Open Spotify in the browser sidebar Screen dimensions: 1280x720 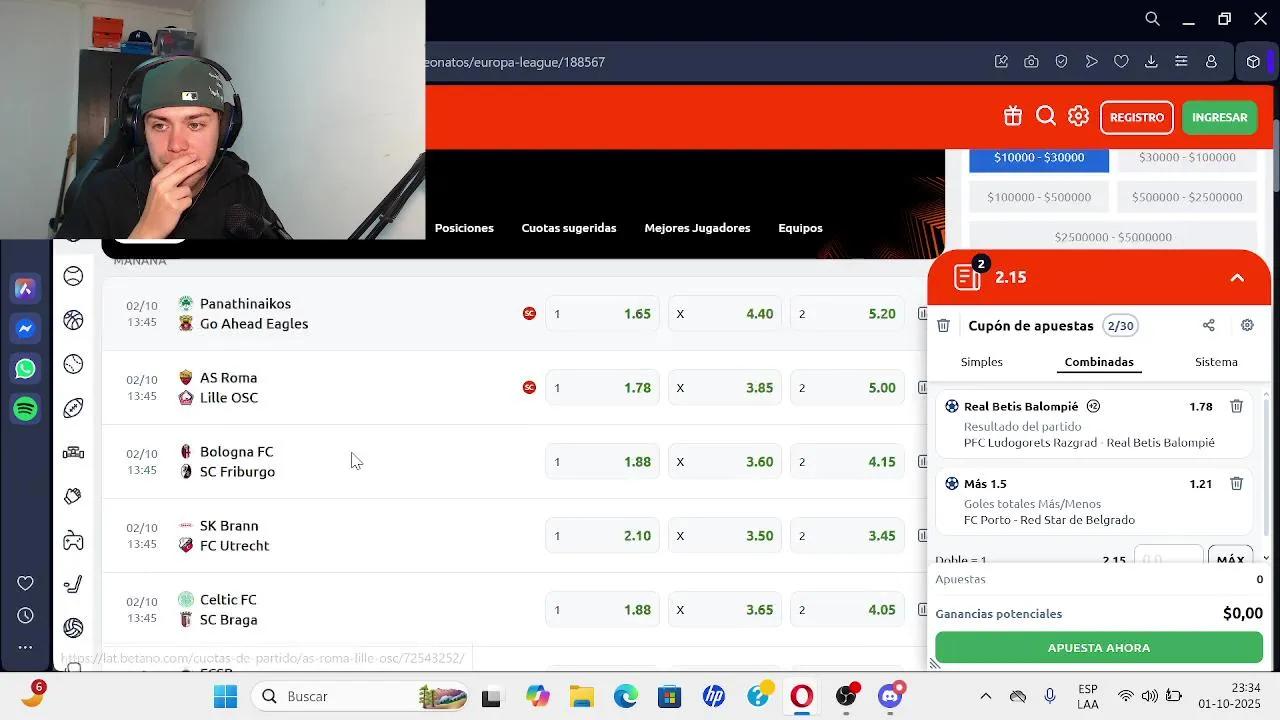[x=26, y=409]
